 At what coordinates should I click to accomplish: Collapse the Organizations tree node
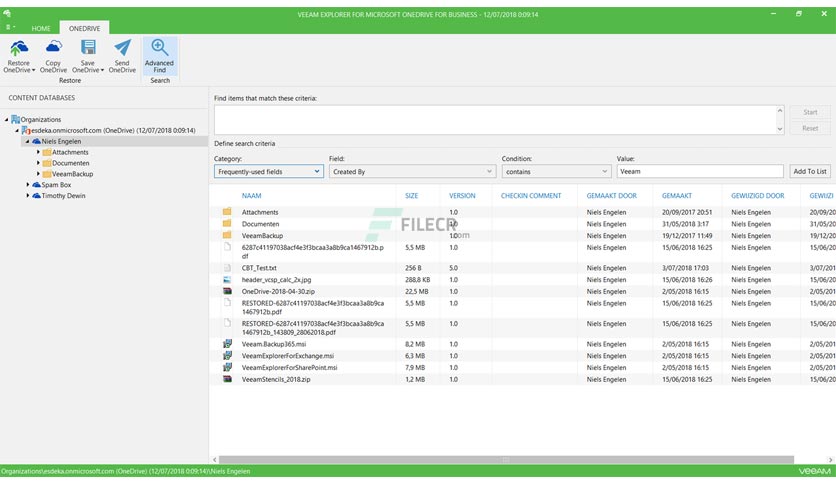[x=6, y=120]
